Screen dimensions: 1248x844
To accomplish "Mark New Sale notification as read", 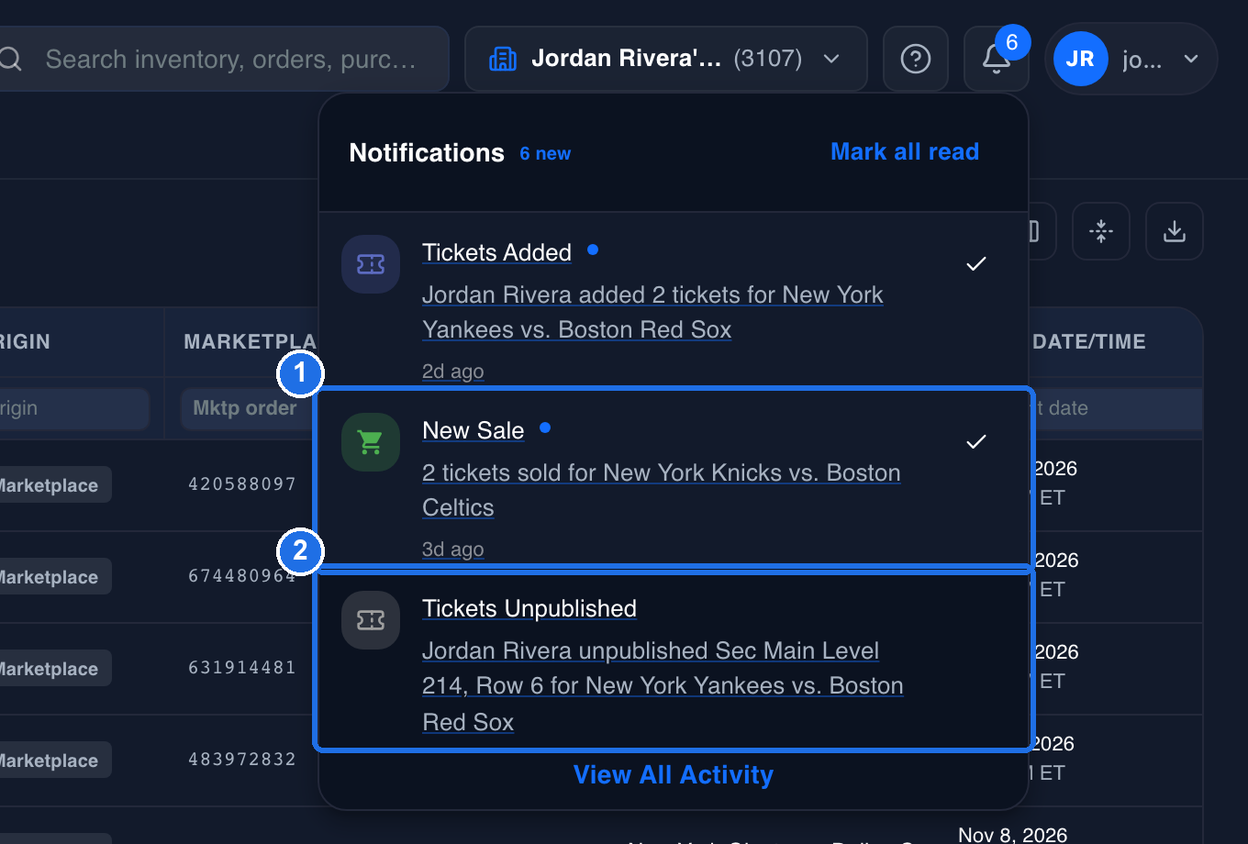I will [976, 441].
